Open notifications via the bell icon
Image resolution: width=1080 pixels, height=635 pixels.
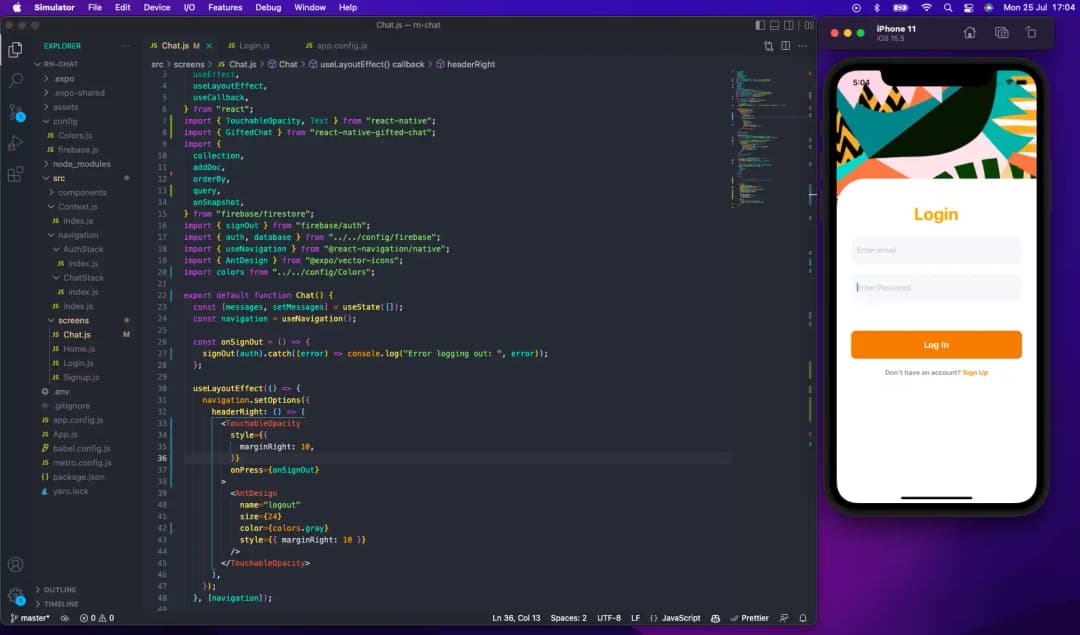click(802, 618)
